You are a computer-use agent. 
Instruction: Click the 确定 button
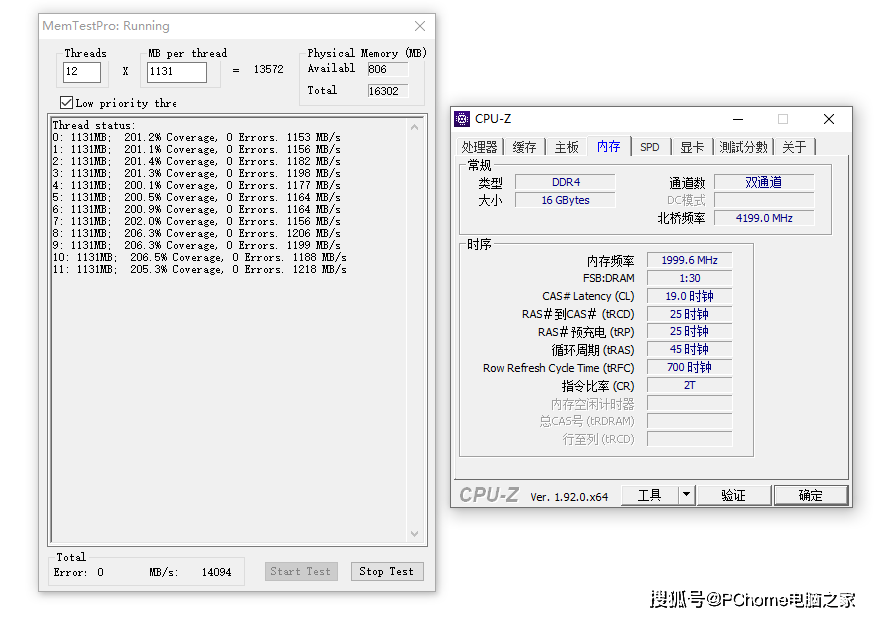[811, 495]
